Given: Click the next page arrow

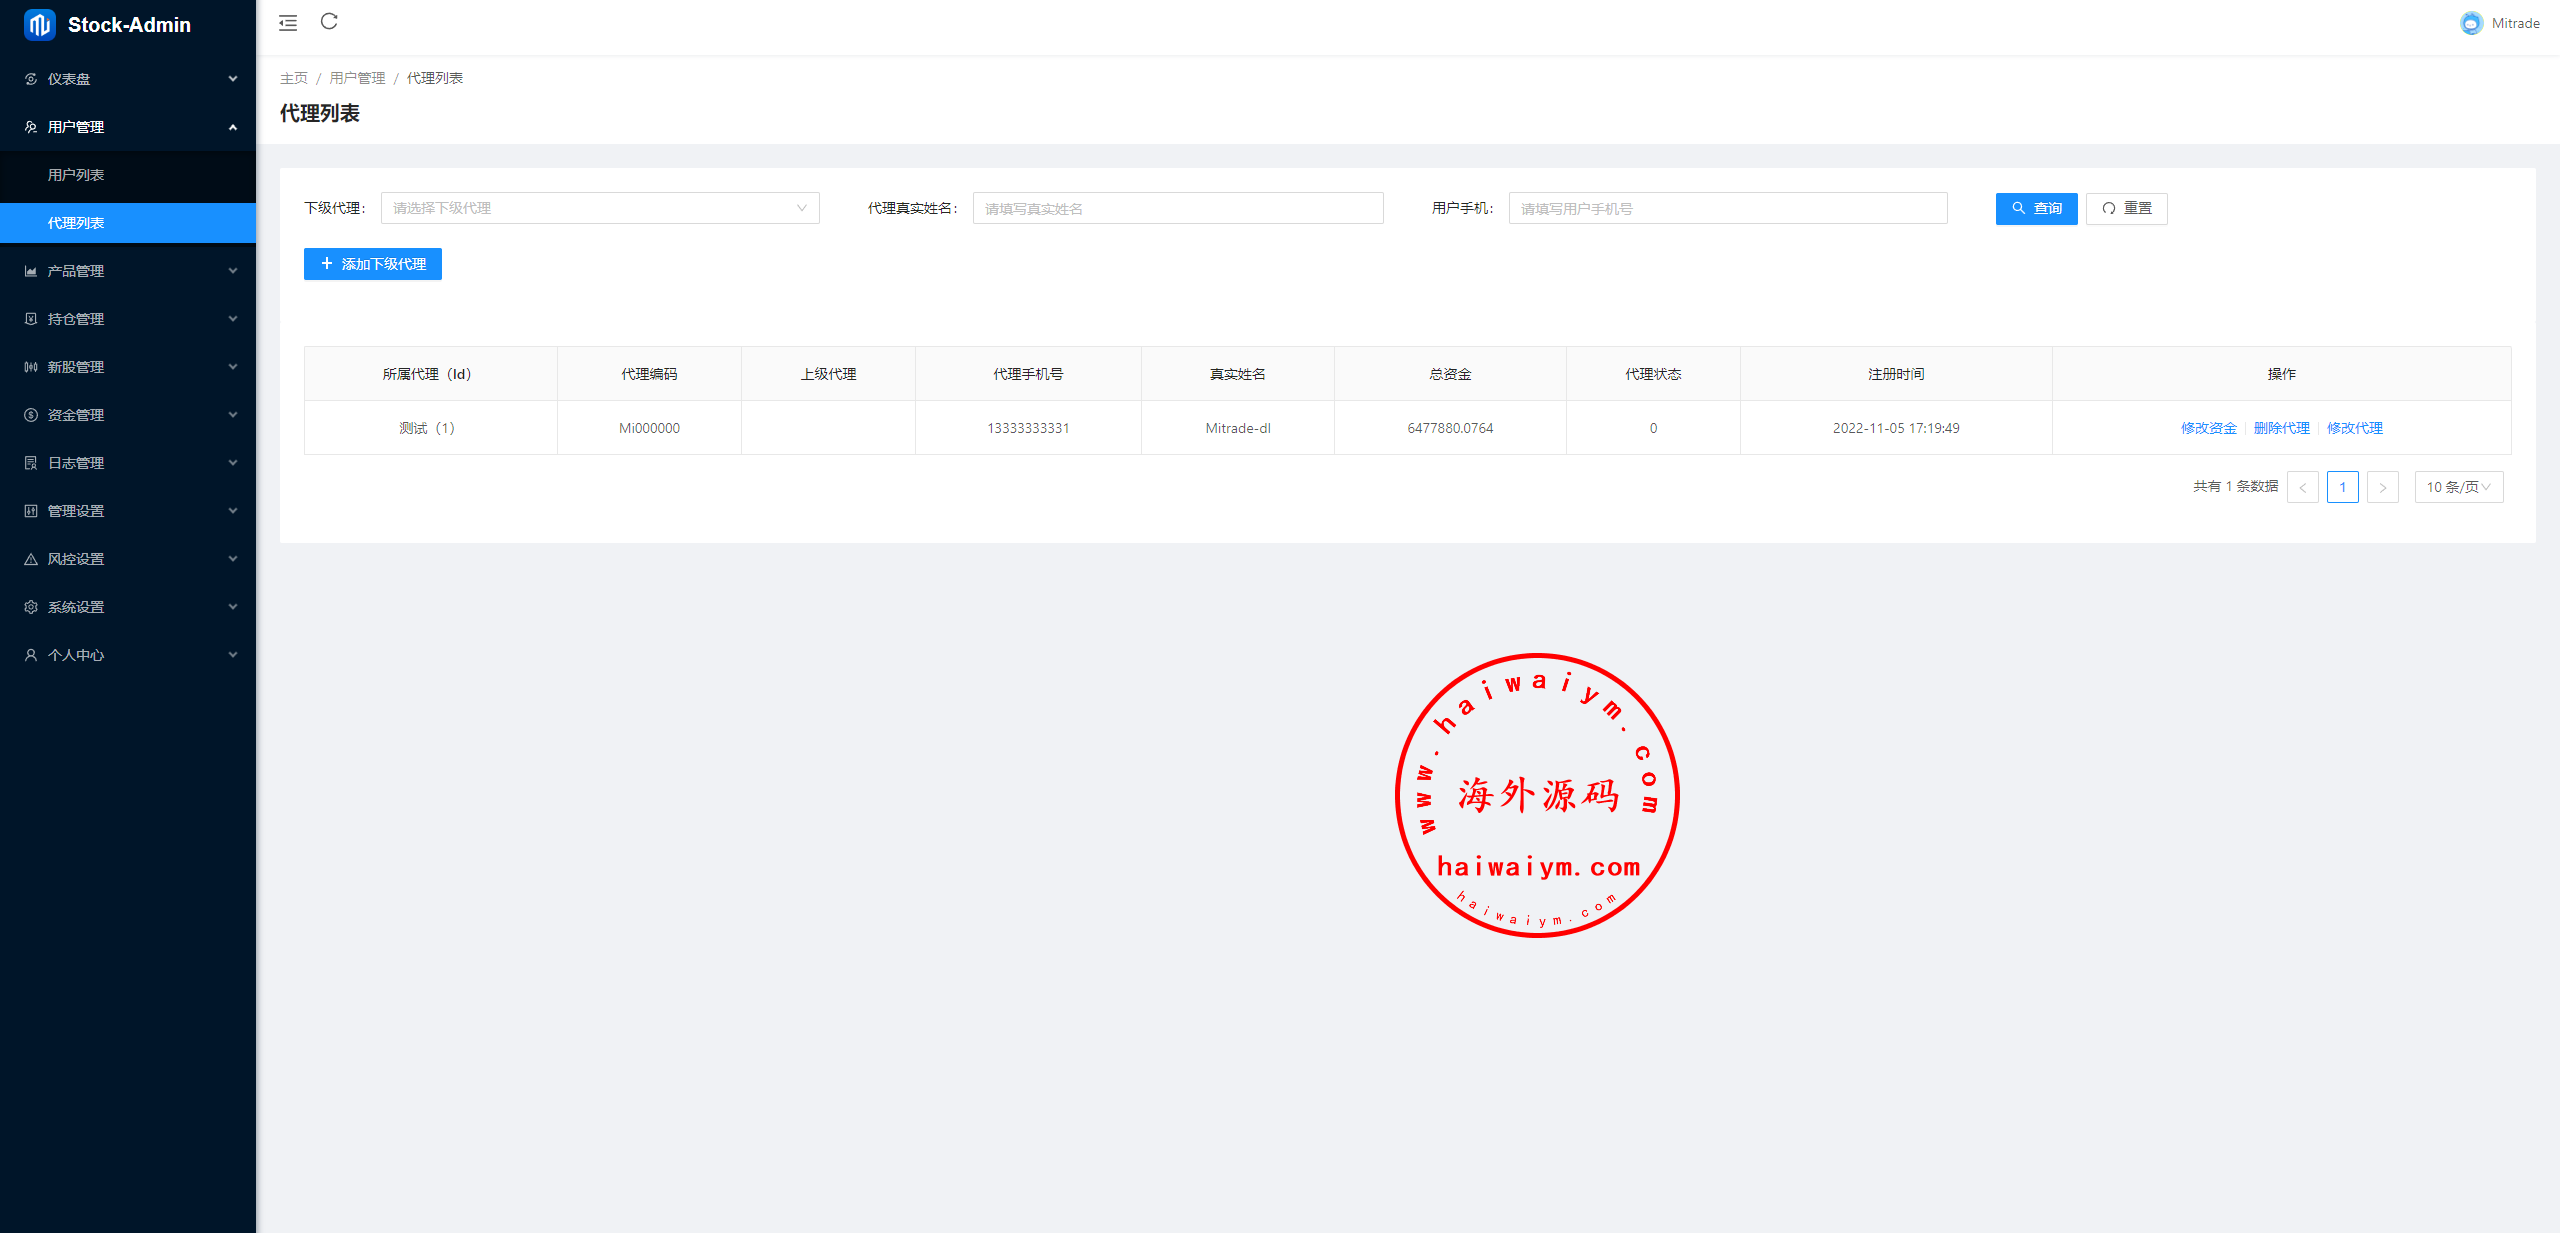Looking at the screenshot, I should 2382,487.
